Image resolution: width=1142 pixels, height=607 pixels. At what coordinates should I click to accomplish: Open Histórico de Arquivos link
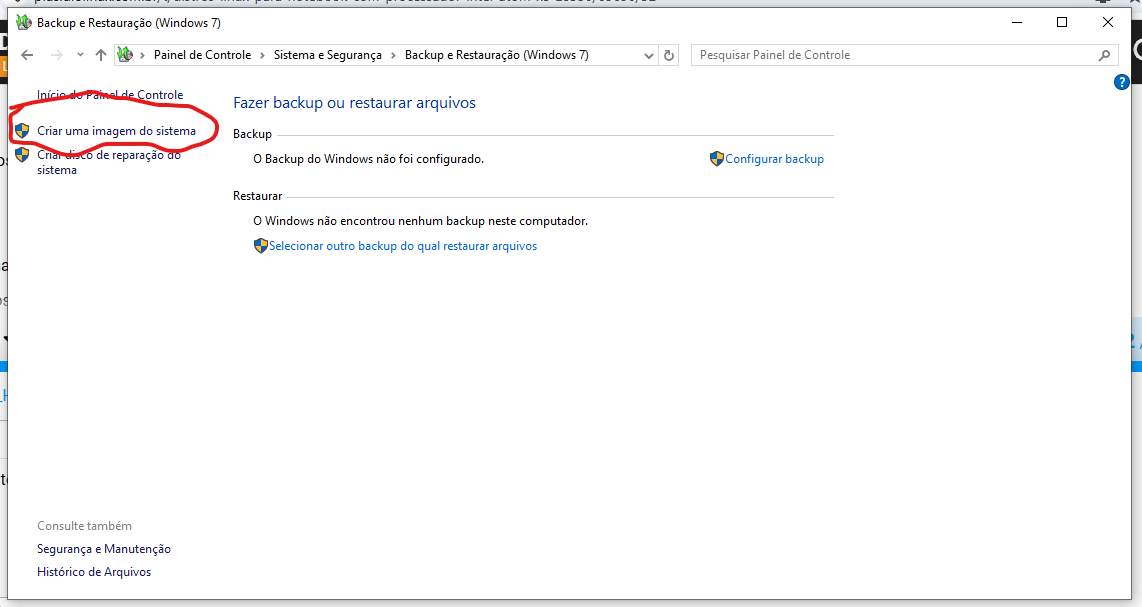(x=94, y=572)
